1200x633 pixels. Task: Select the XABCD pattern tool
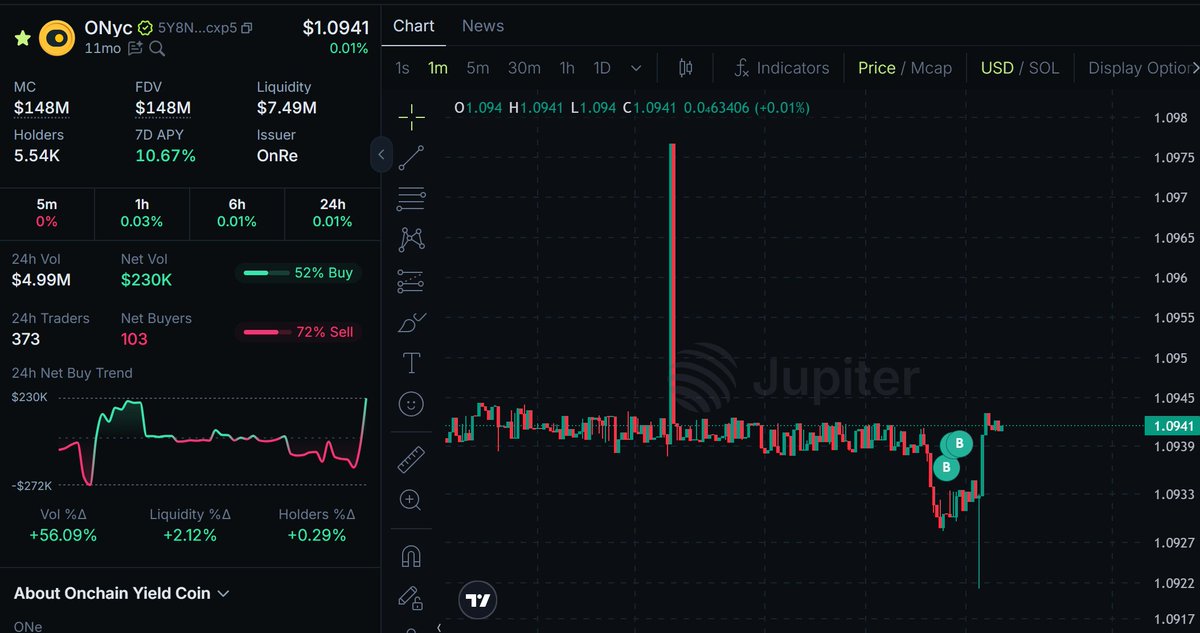tap(411, 239)
